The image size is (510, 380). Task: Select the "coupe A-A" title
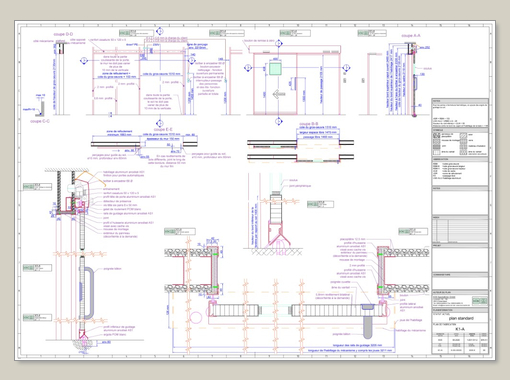411,35
